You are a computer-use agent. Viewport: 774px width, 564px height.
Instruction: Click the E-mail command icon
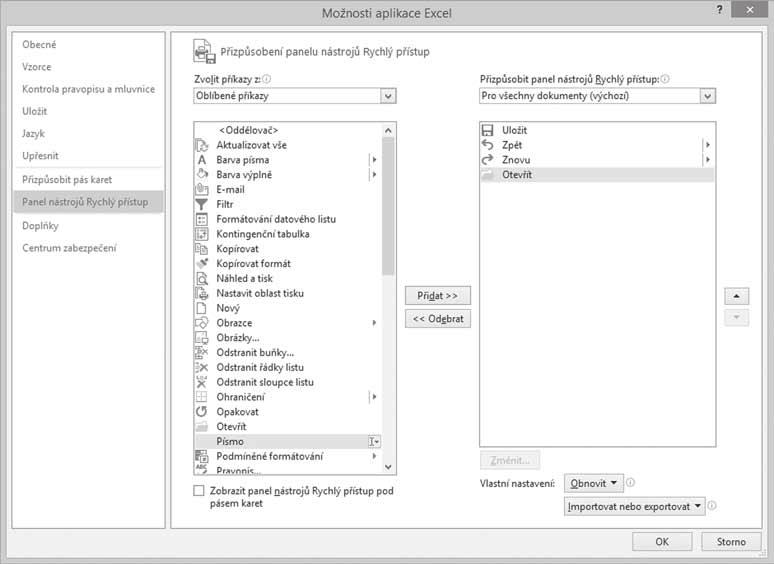202,189
